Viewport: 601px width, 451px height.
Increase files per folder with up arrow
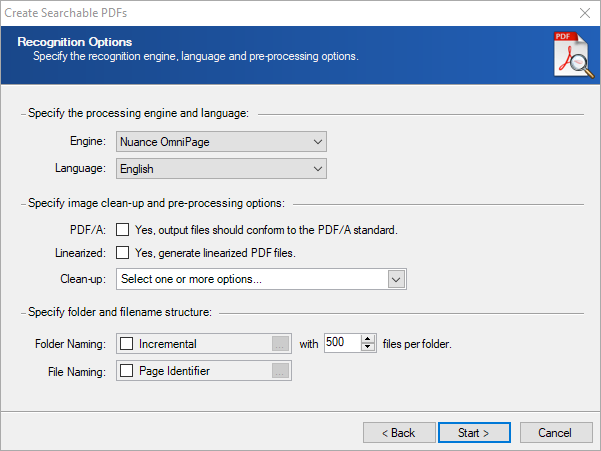(x=368, y=339)
